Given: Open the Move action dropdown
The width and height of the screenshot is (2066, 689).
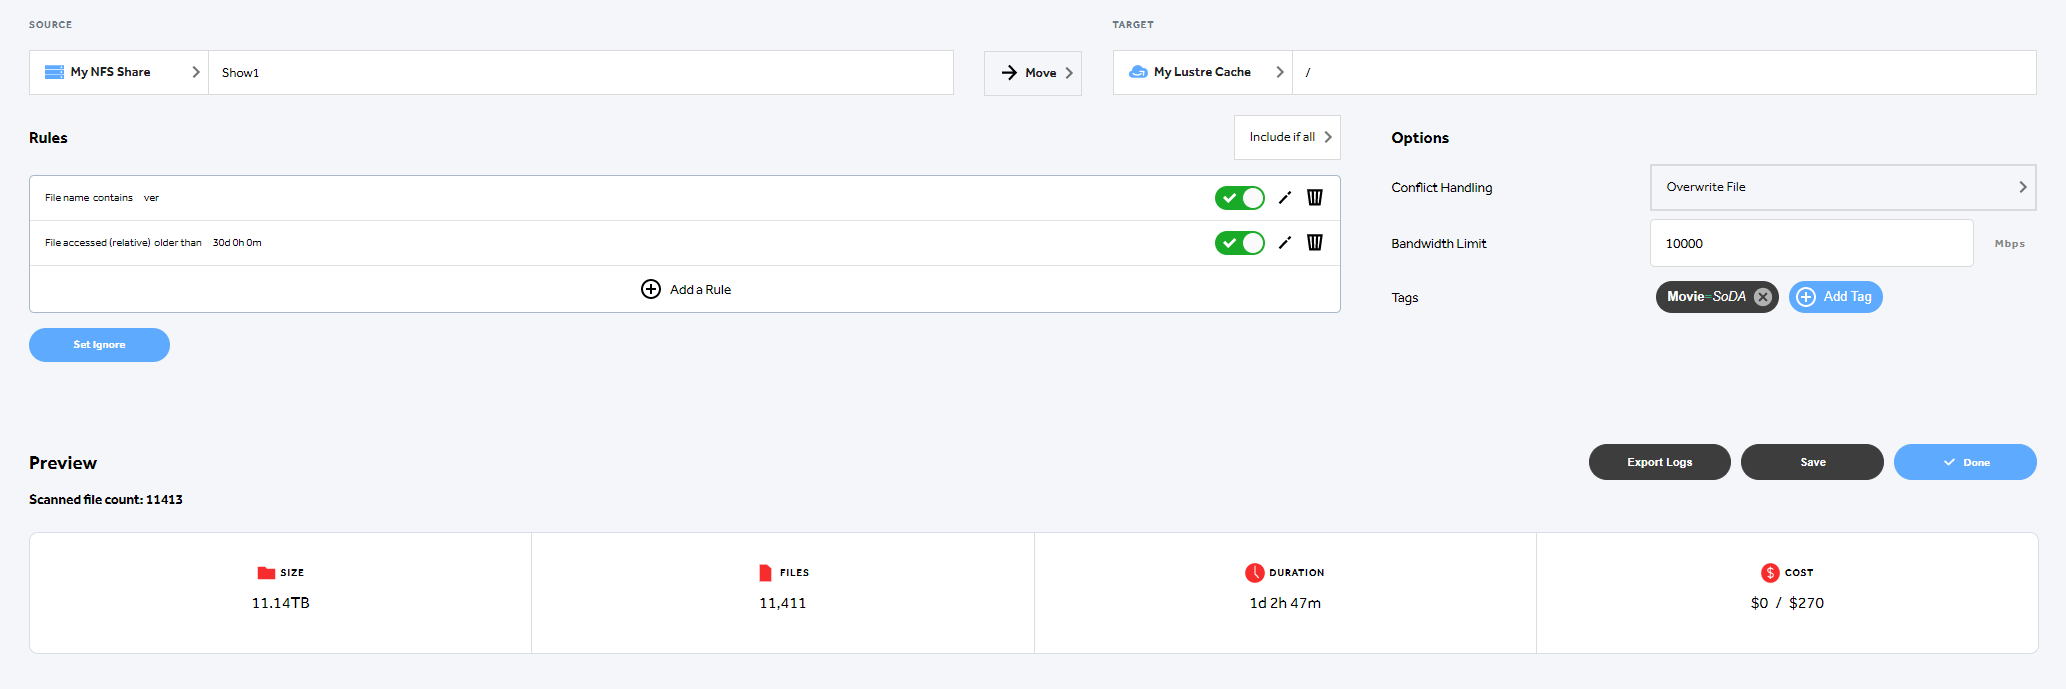Looking at the screenshot, I should pyautogui.click(x=1033, y=73).
